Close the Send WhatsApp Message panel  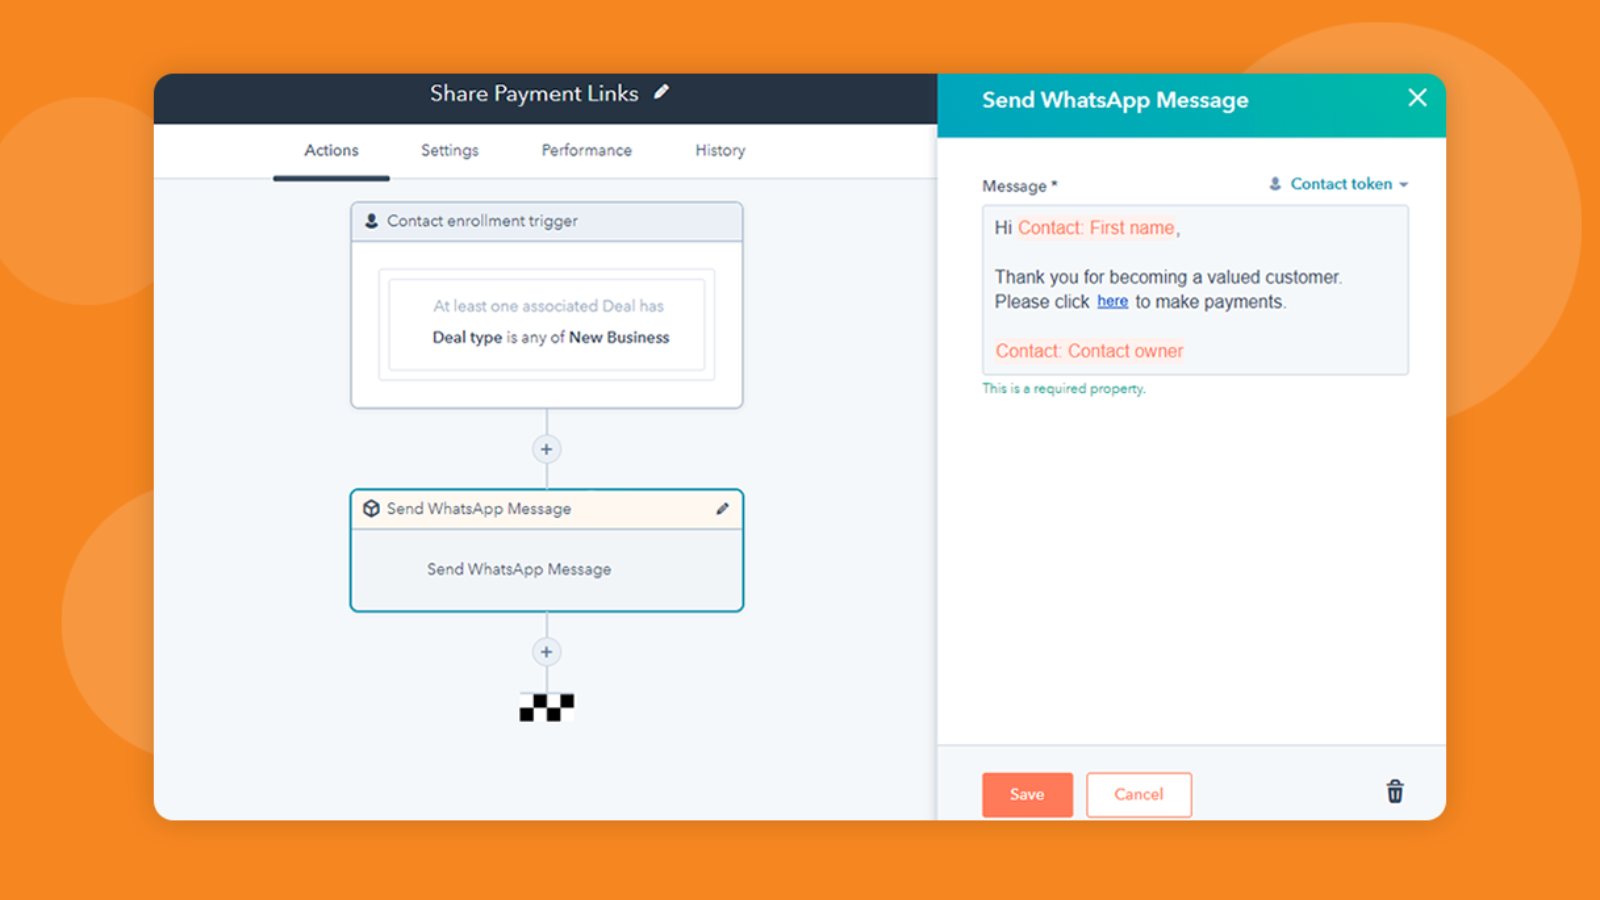click(1417, 98)
